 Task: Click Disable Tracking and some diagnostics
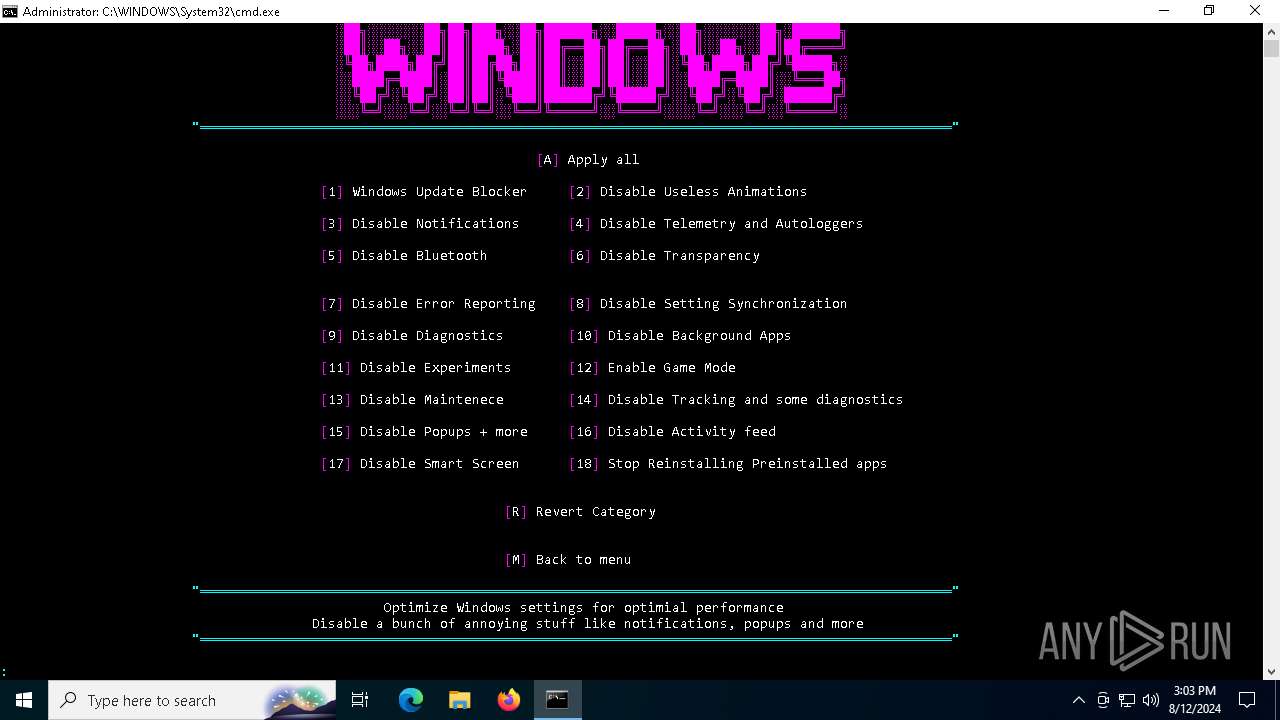tap(736, 399)
